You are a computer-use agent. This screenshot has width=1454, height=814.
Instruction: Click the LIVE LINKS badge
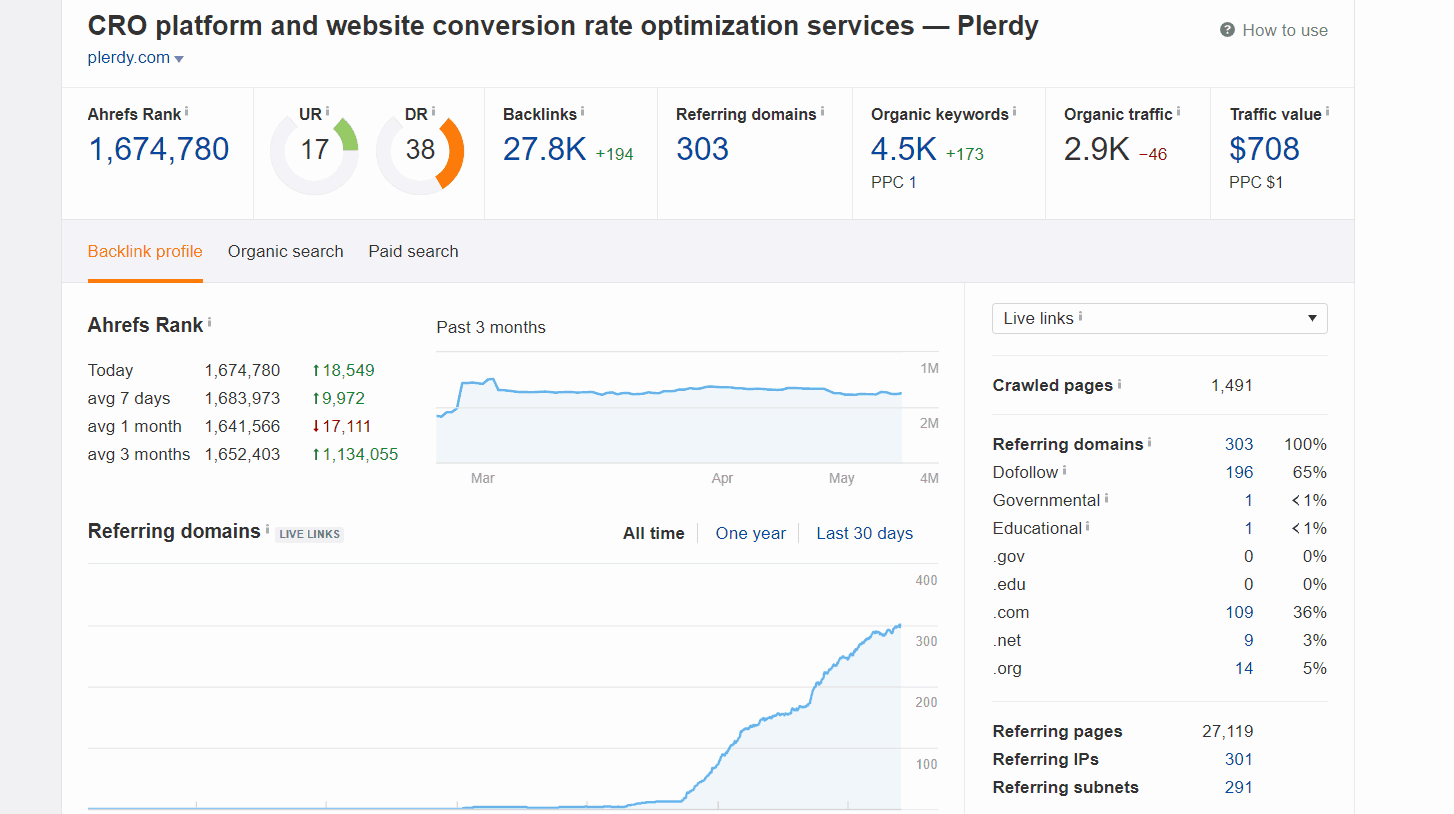point(310,534)
